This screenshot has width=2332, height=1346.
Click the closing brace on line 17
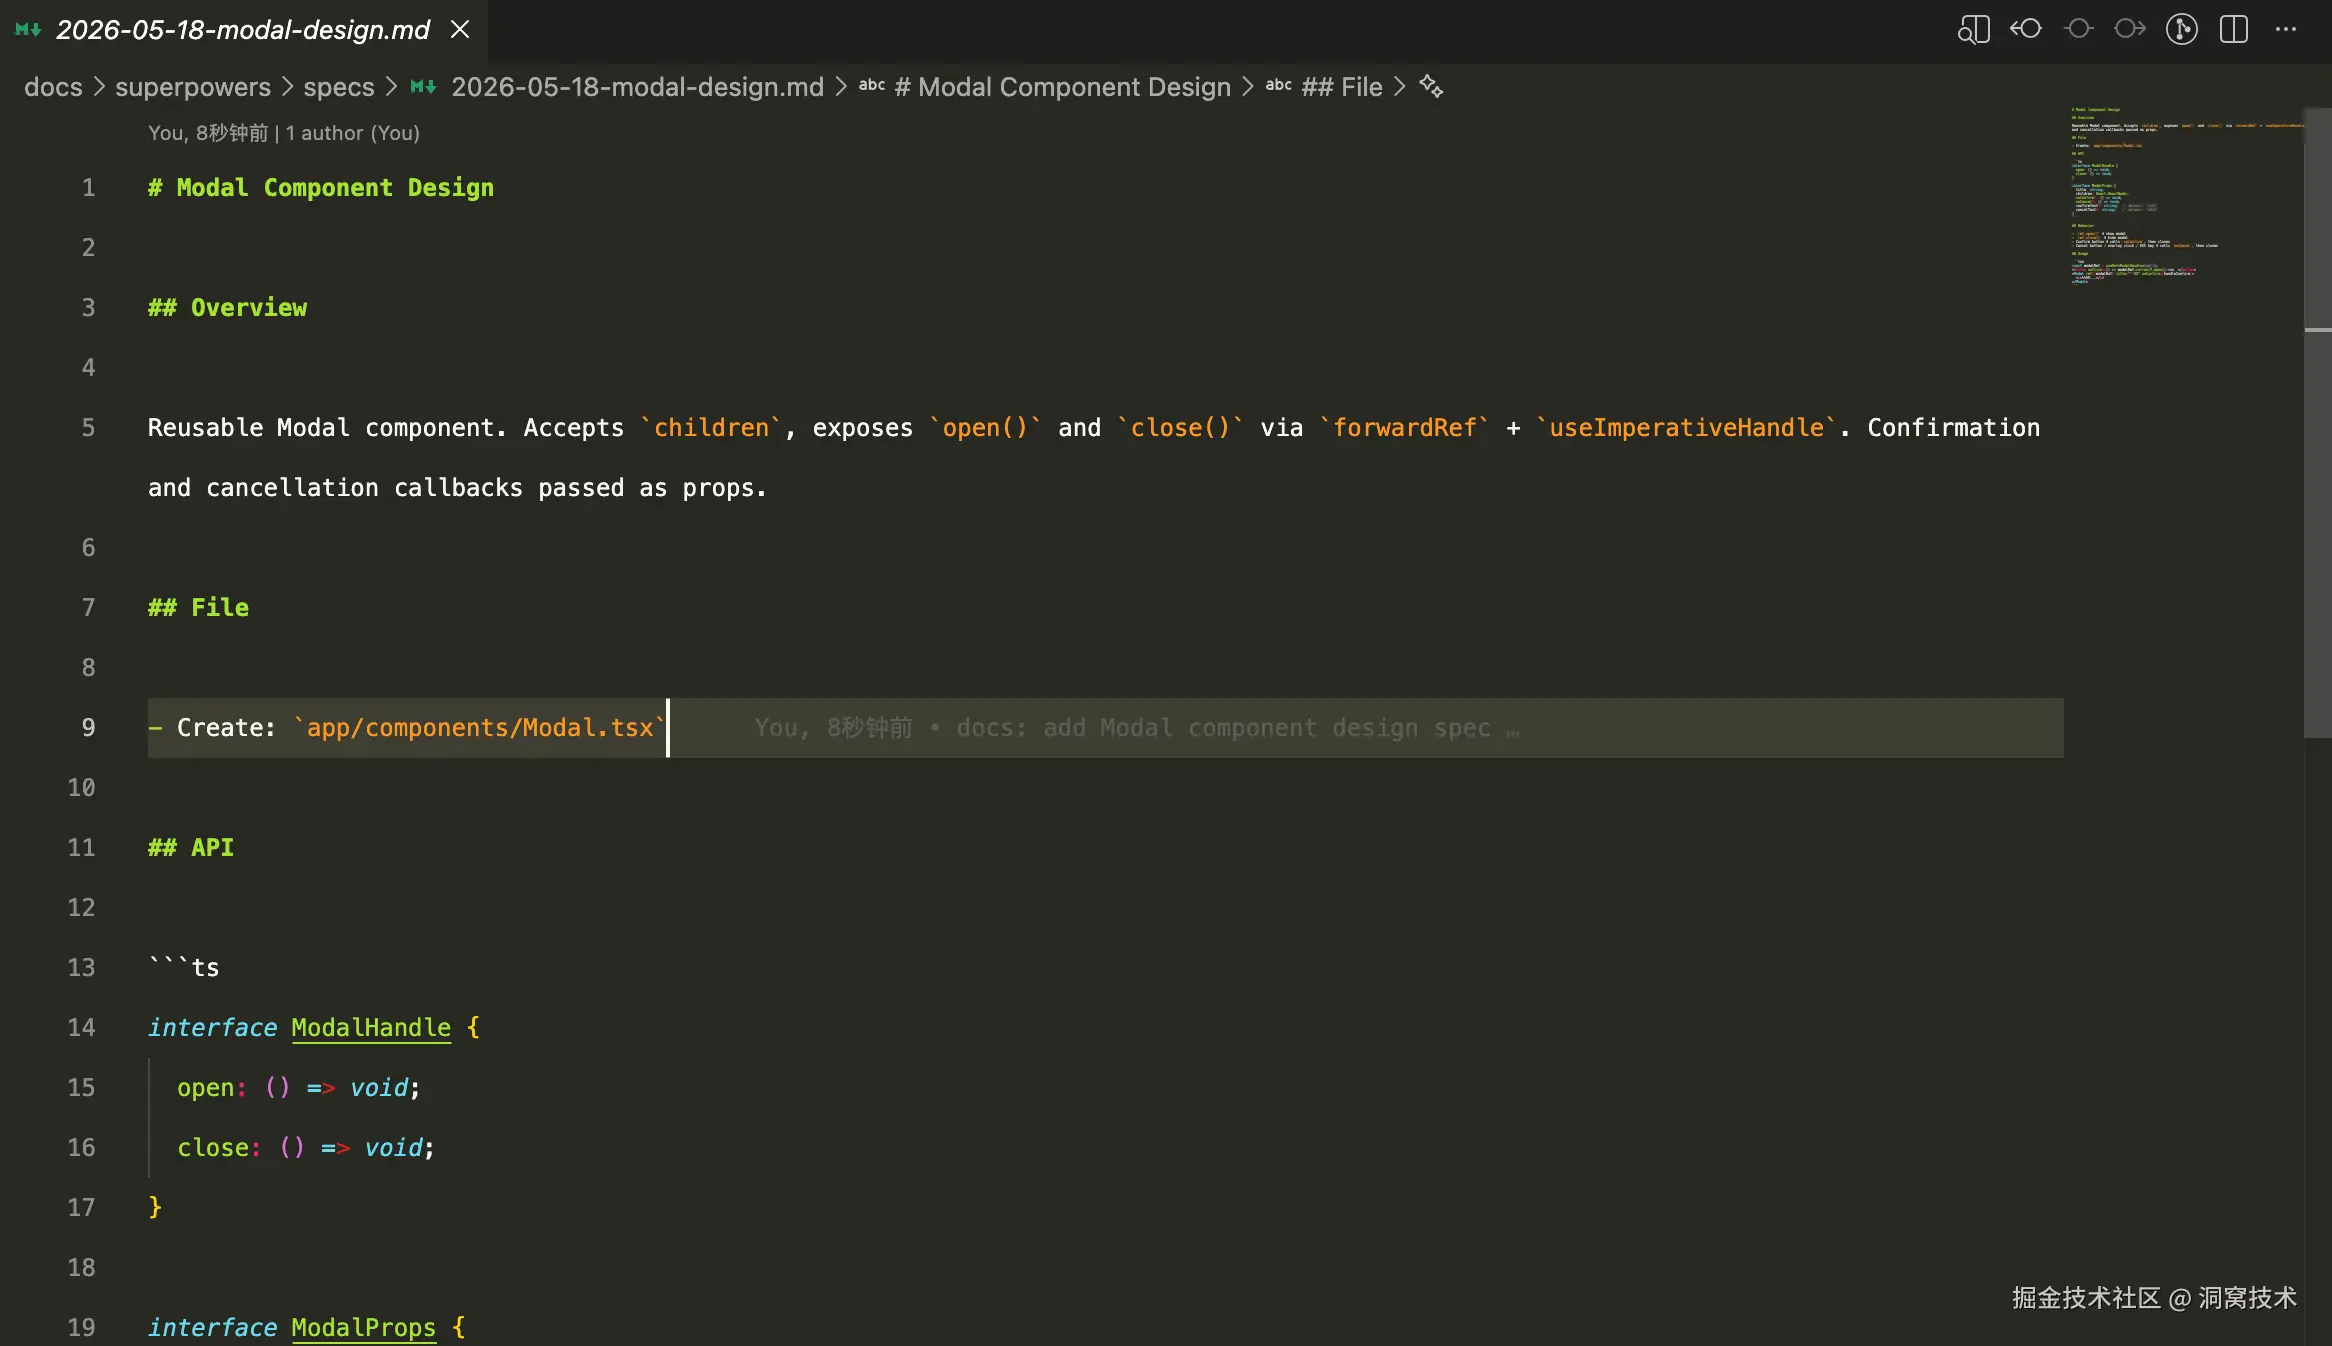(x=155, y=1208)
